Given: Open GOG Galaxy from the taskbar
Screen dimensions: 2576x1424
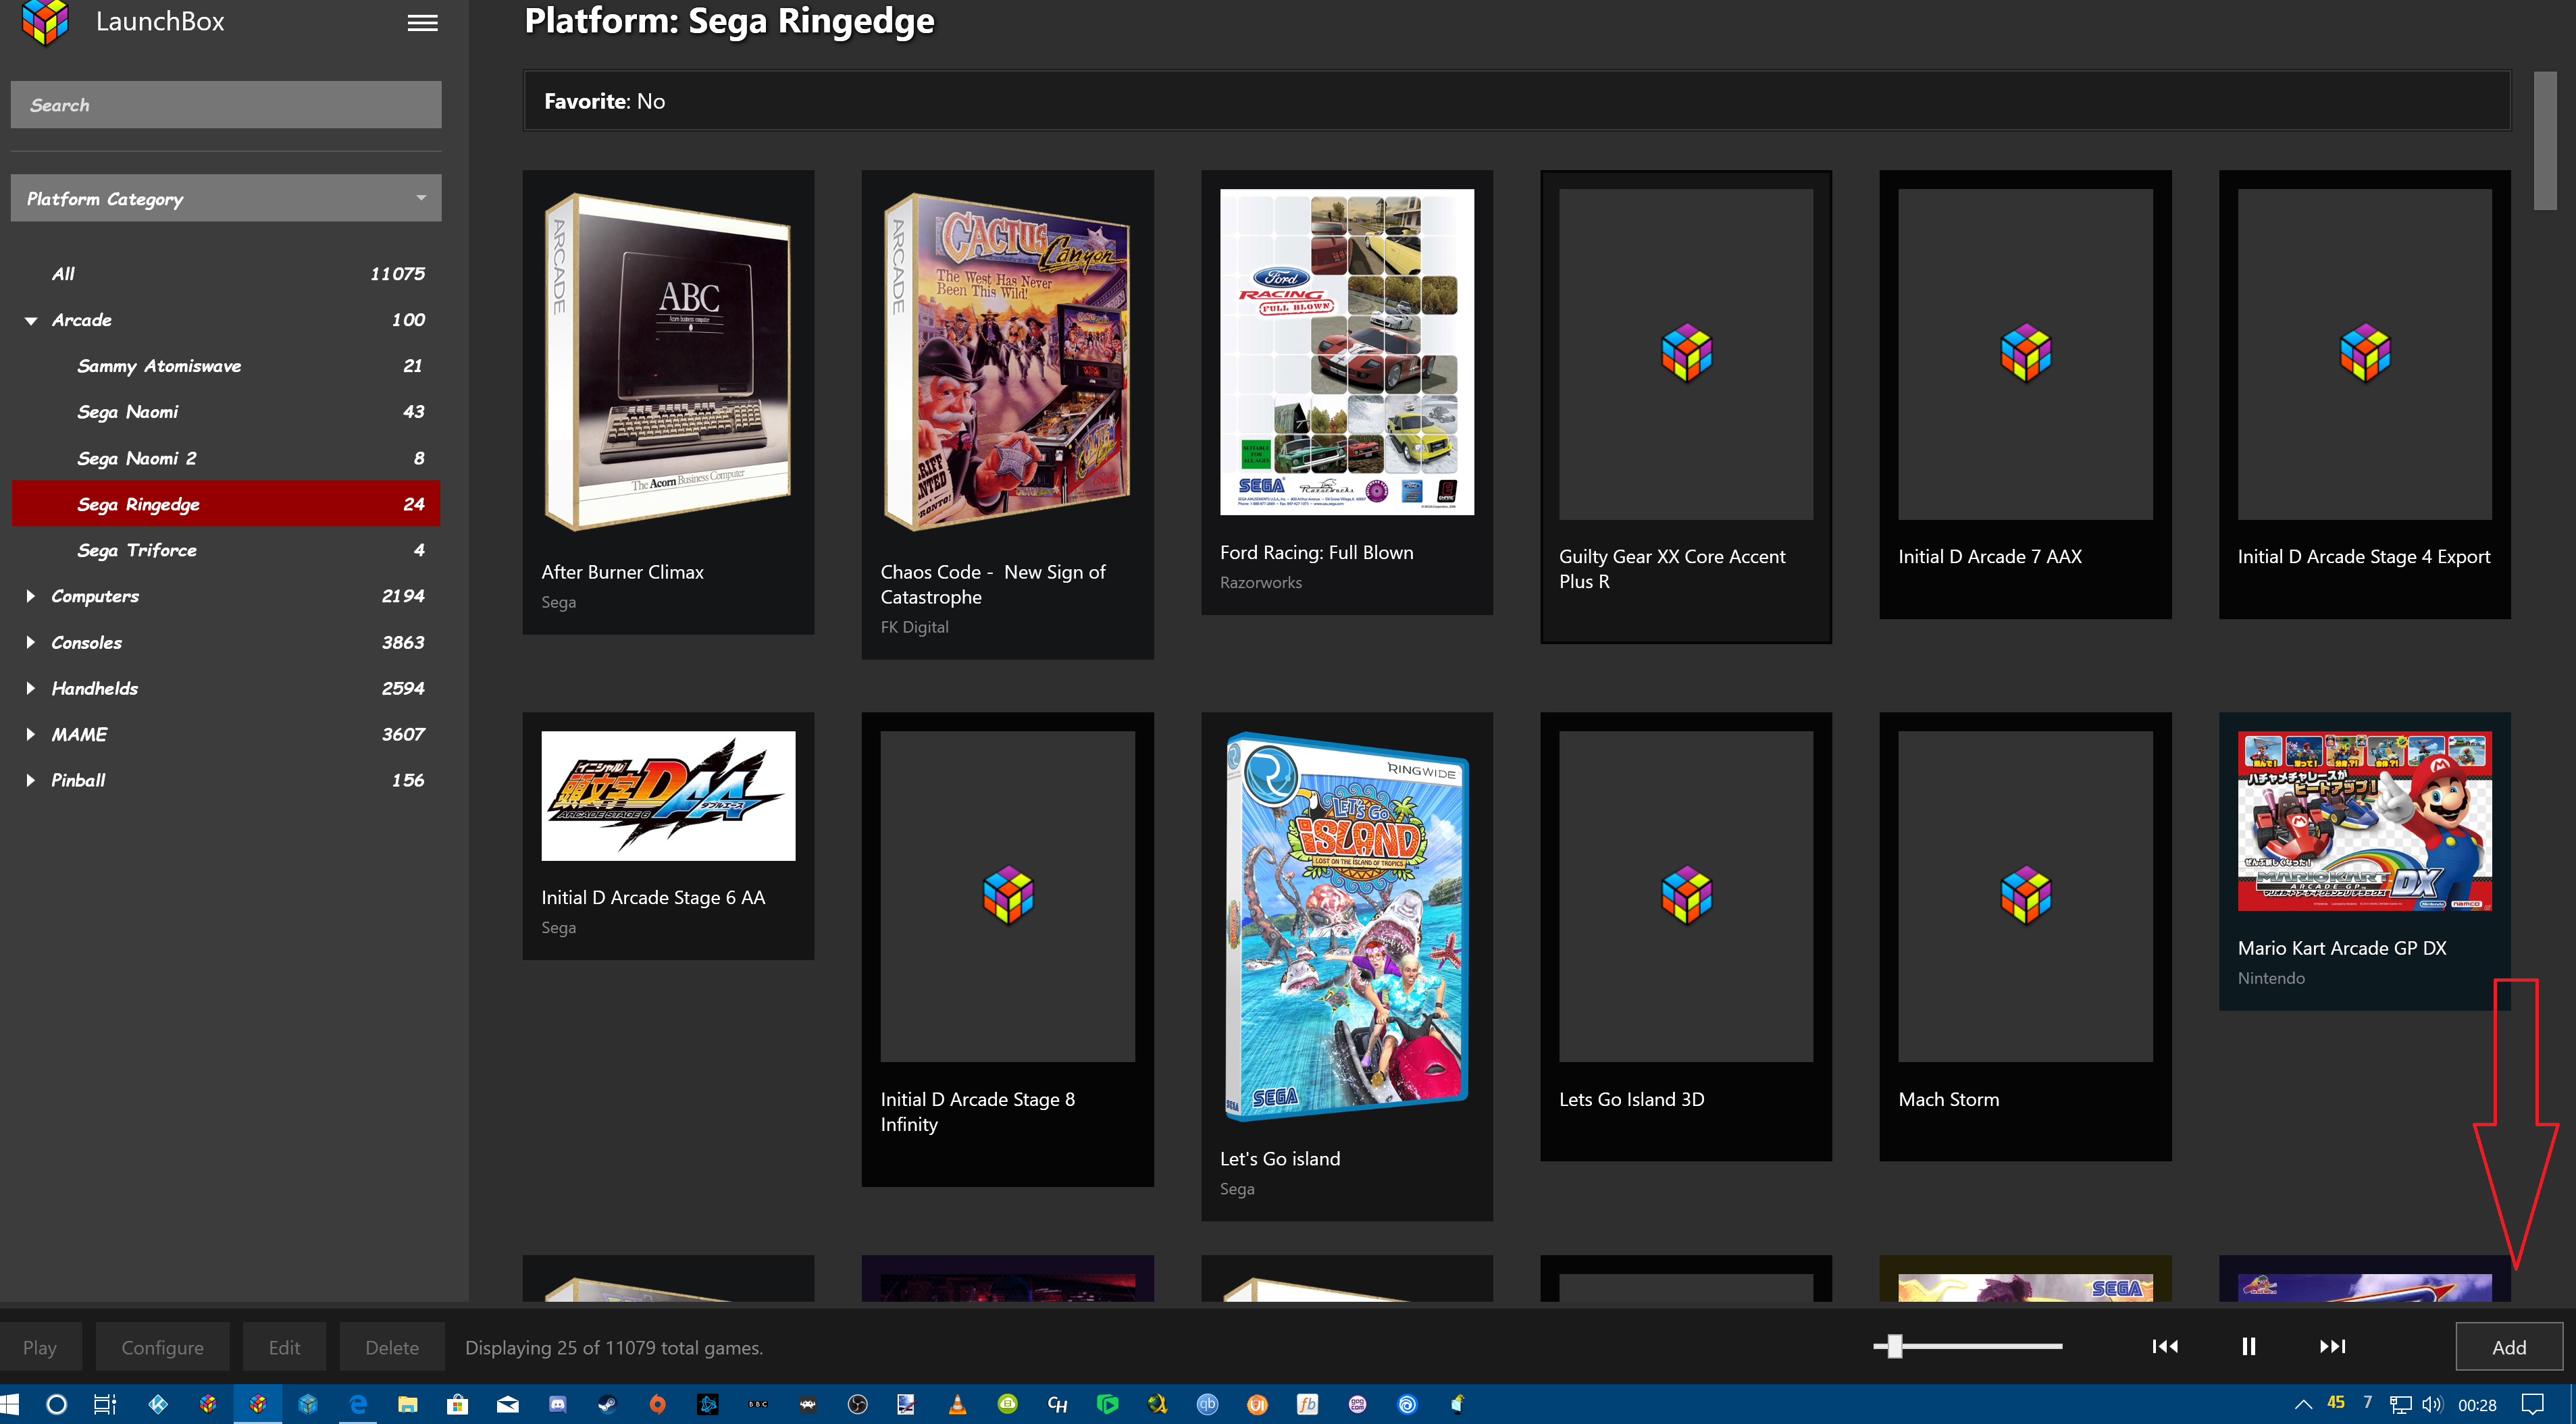Looking at the screenshot, I should click(x=1357, y=1404).
